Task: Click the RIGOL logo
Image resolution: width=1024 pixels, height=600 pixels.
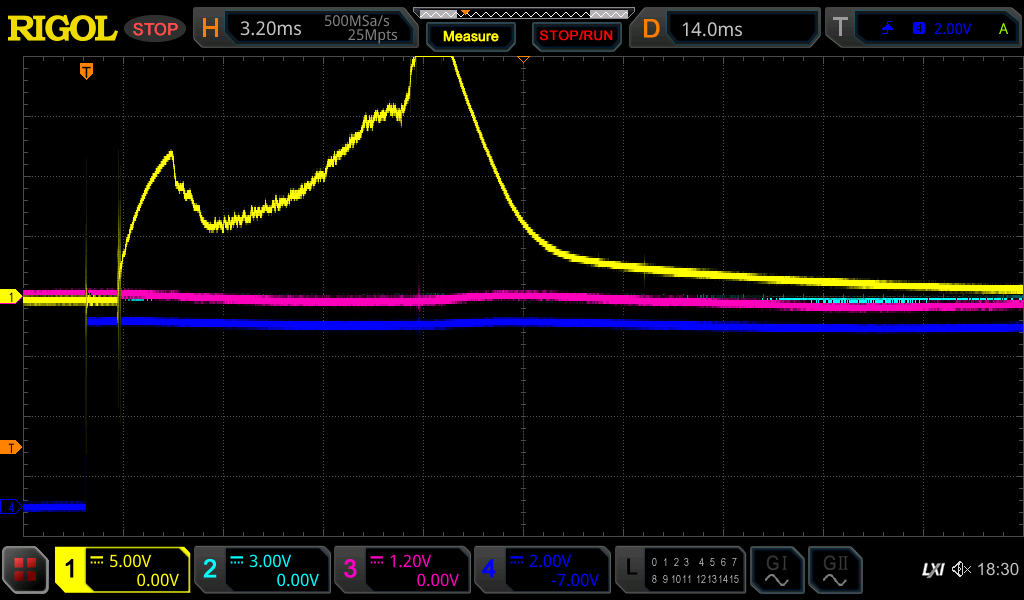Action: tap(62, 29)
